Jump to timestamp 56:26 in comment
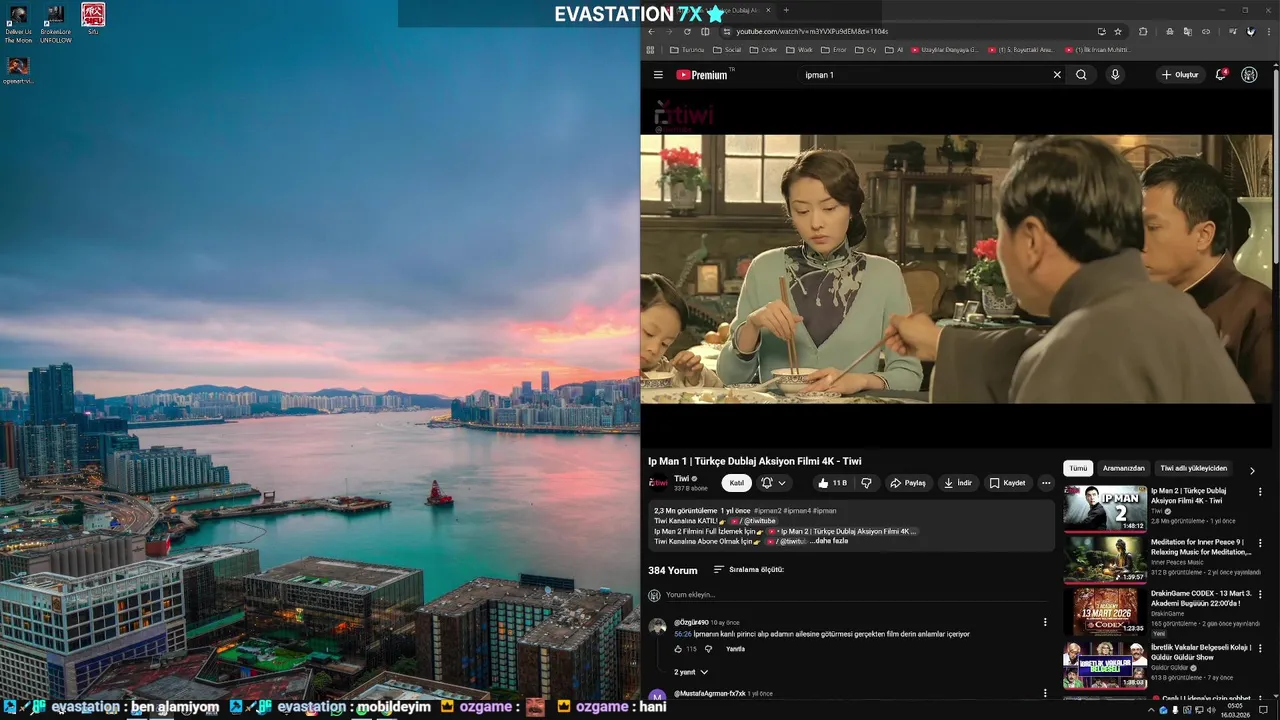 click(x=683, y=634)
